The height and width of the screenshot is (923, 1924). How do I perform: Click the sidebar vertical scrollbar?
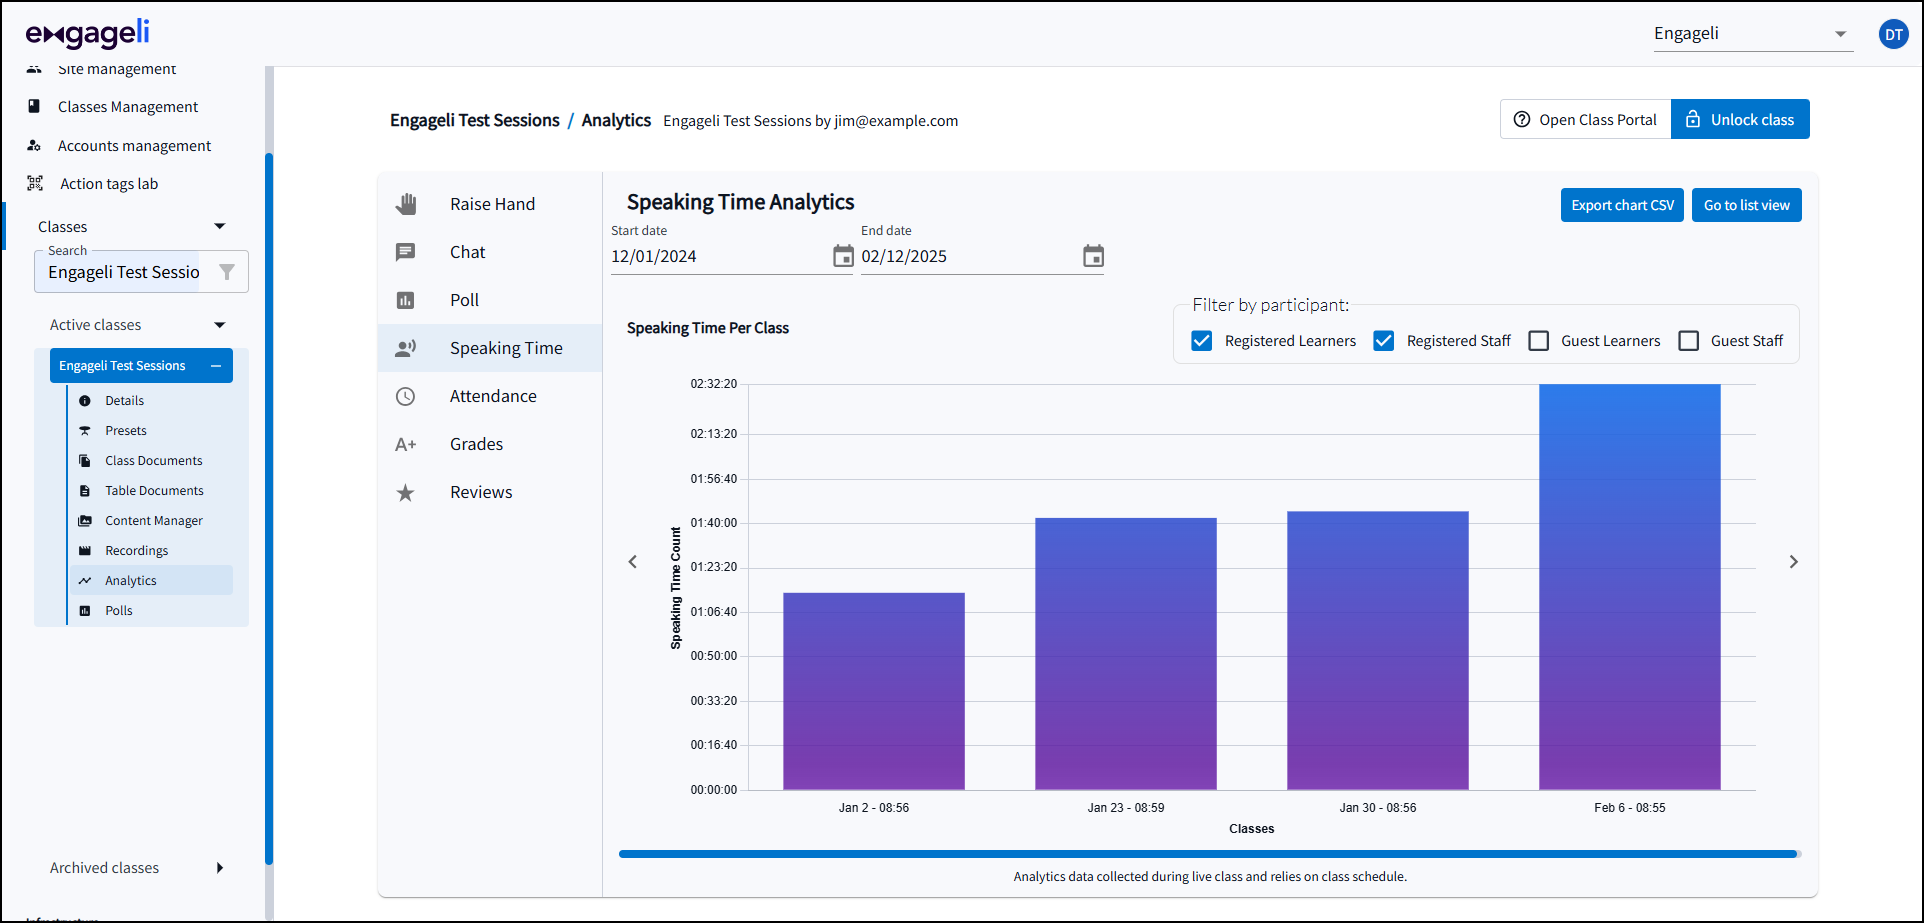(x=269, y=508)
